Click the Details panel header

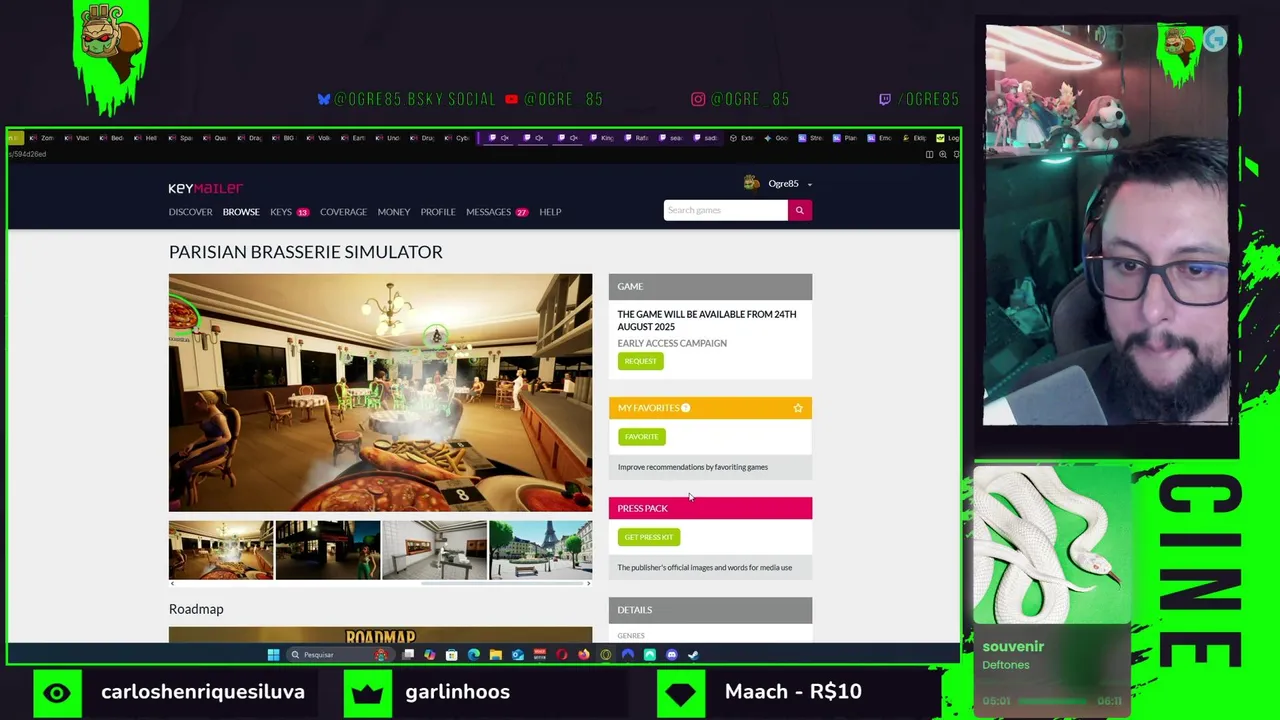[x=710, y=610]
